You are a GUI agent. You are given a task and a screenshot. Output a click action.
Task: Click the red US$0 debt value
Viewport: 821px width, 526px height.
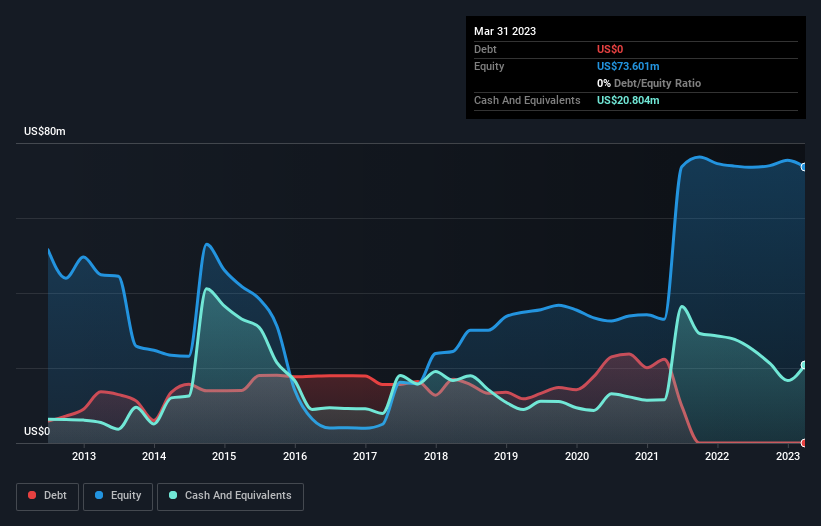coord(610,49)
